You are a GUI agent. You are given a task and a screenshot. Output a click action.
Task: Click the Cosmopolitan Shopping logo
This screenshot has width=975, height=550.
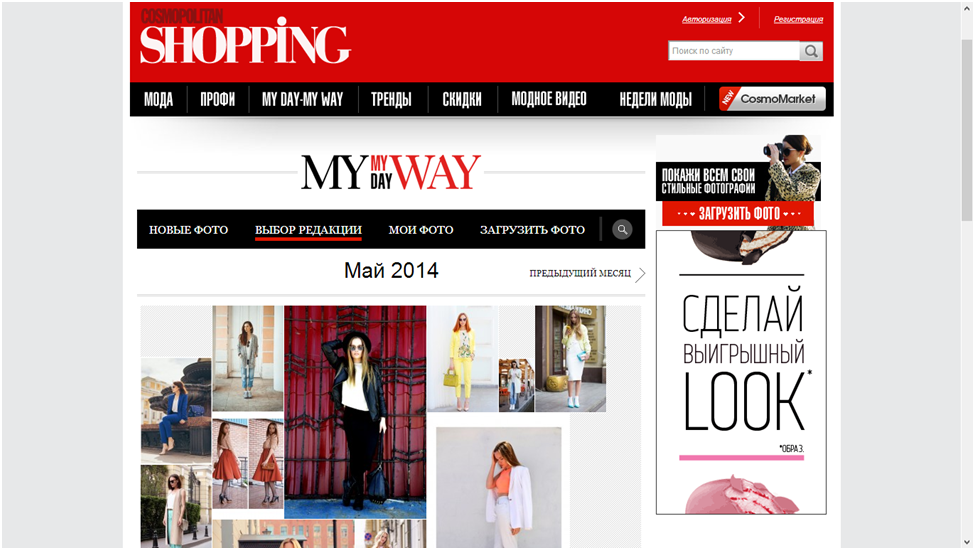(x=245, y=37)
